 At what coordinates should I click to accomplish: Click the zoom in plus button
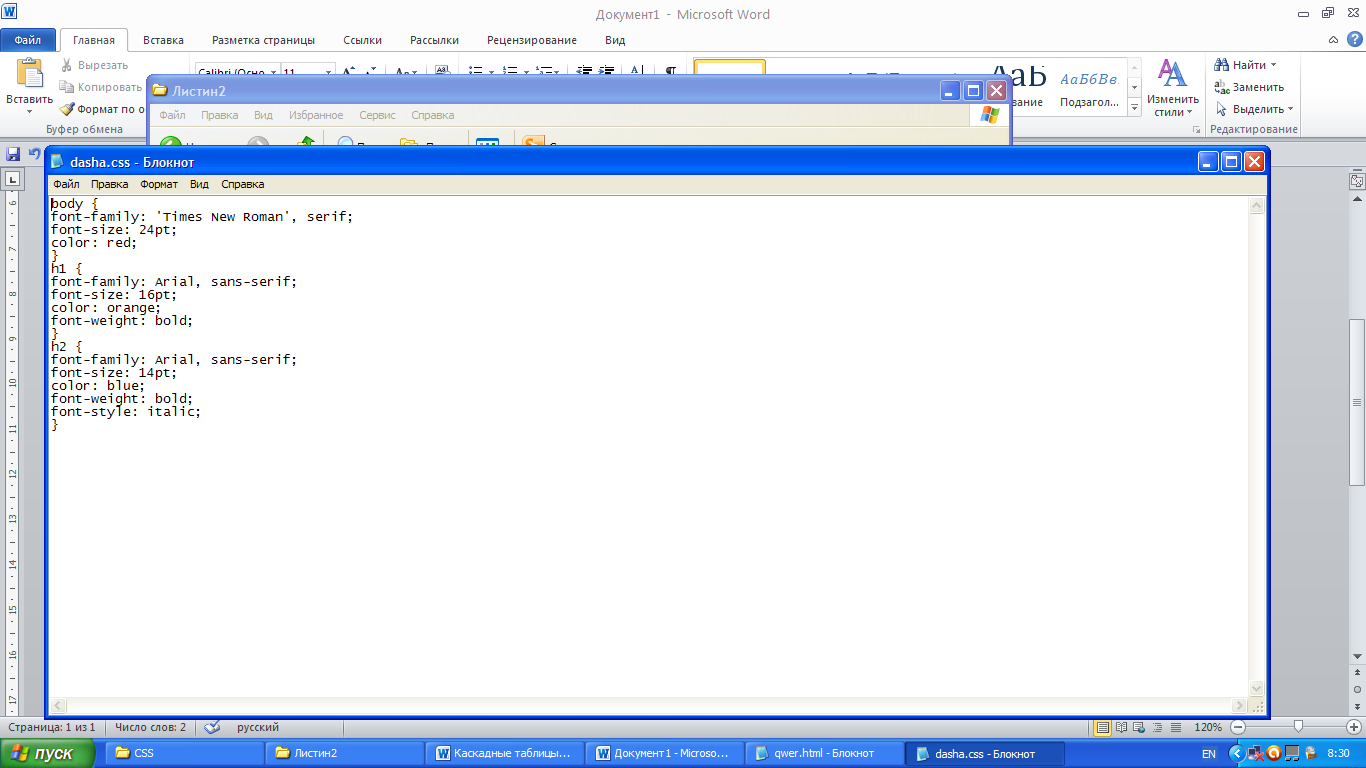click(x=1354, y=727)
